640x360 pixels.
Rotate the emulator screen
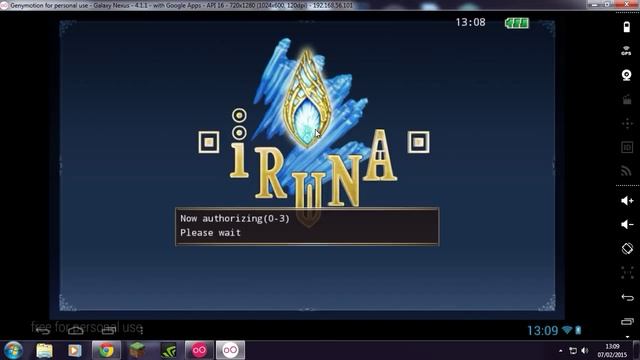627,248
